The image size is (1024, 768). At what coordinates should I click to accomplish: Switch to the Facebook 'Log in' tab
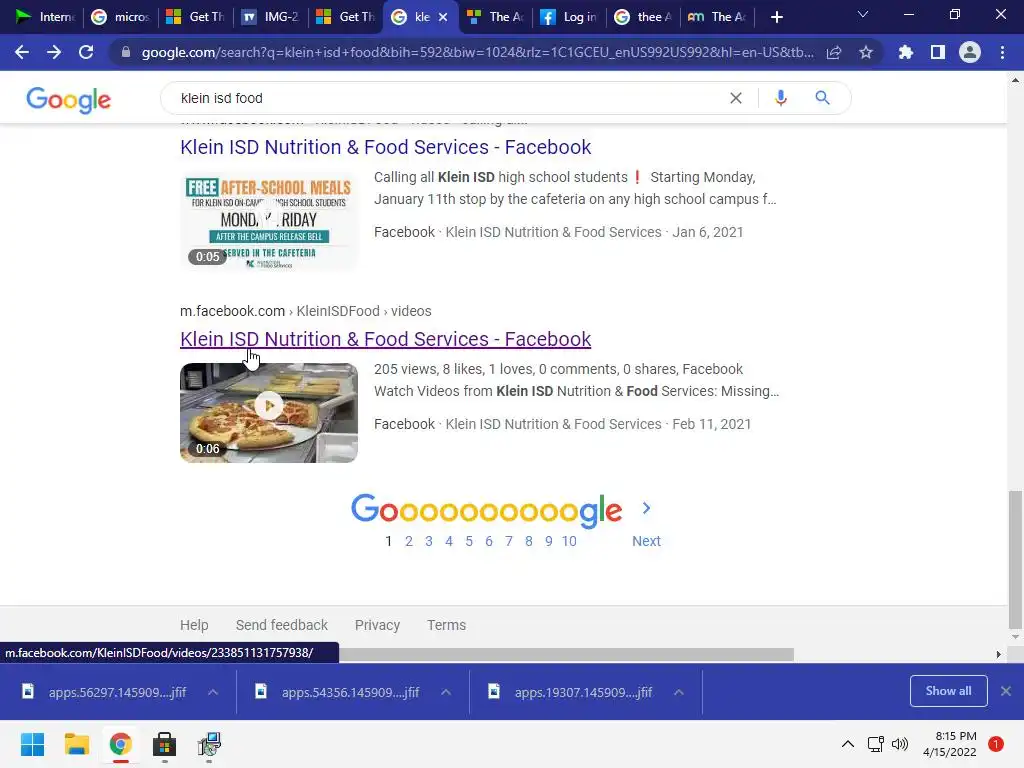click(x=571, y=18)
